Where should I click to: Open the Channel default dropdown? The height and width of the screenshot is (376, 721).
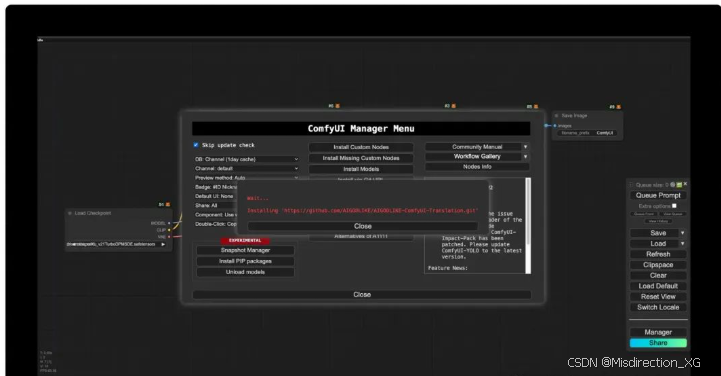click(246, 168)
